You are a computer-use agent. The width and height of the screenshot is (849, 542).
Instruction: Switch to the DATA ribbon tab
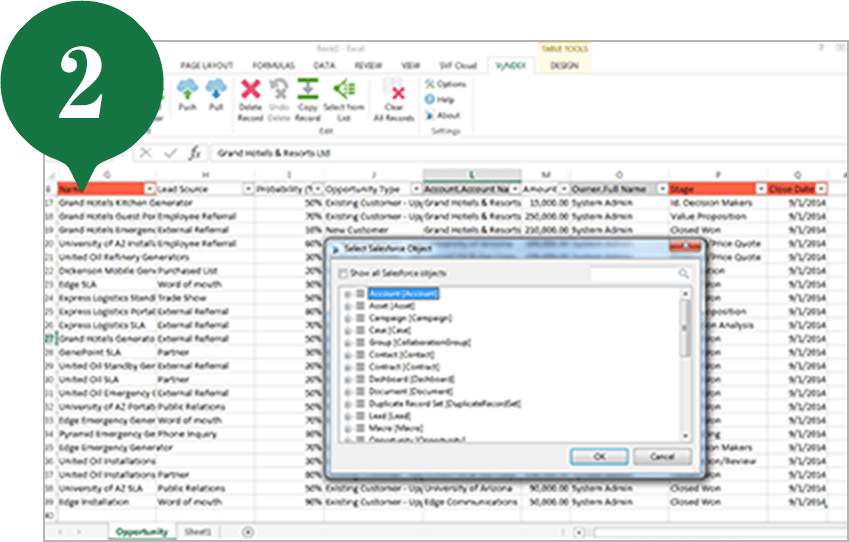pos(324,66)
